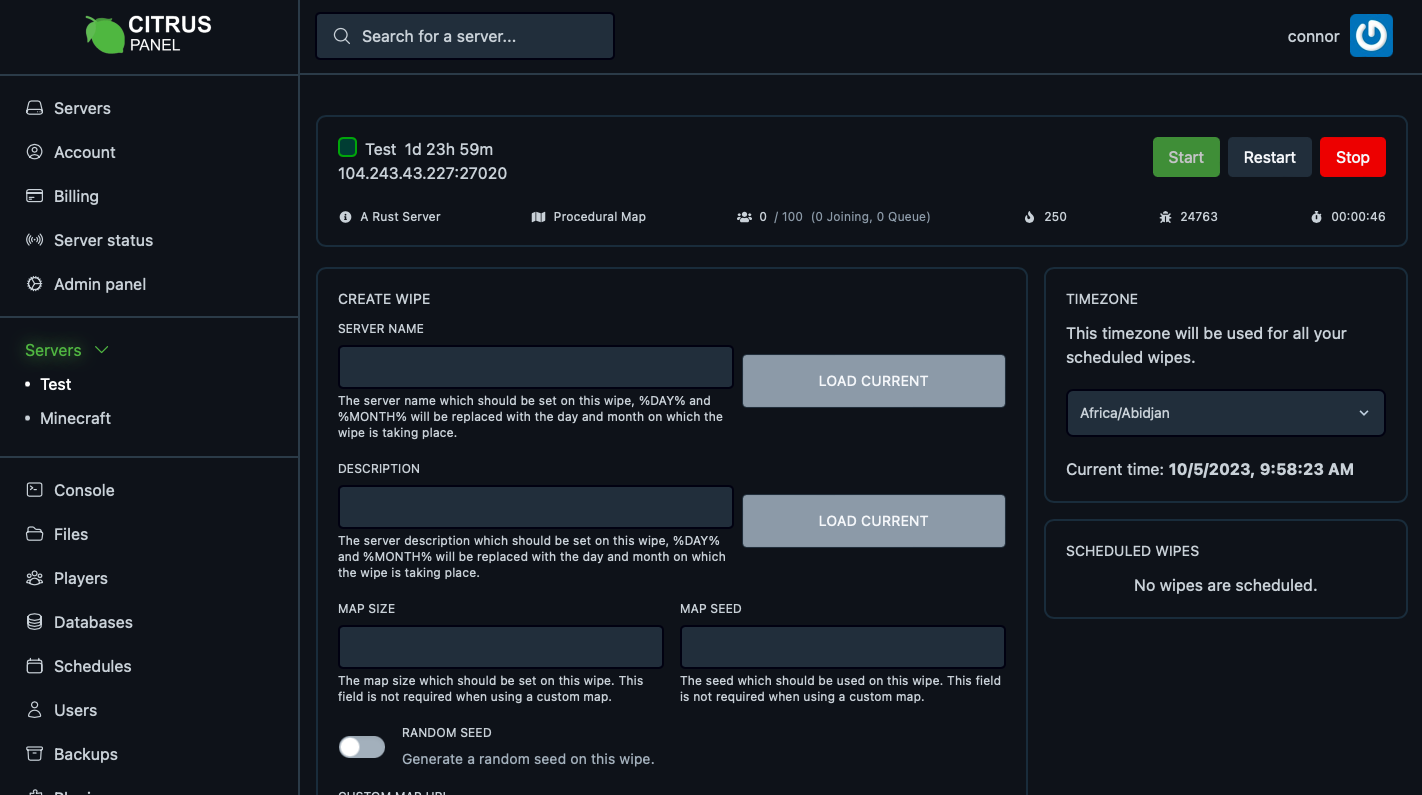Open Console via its terminal icon

coord(35,490)
